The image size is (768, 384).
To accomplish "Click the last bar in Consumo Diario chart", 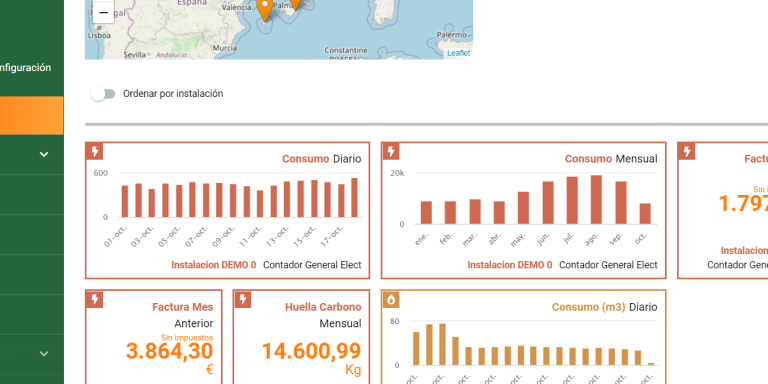I will pos(354,197).
